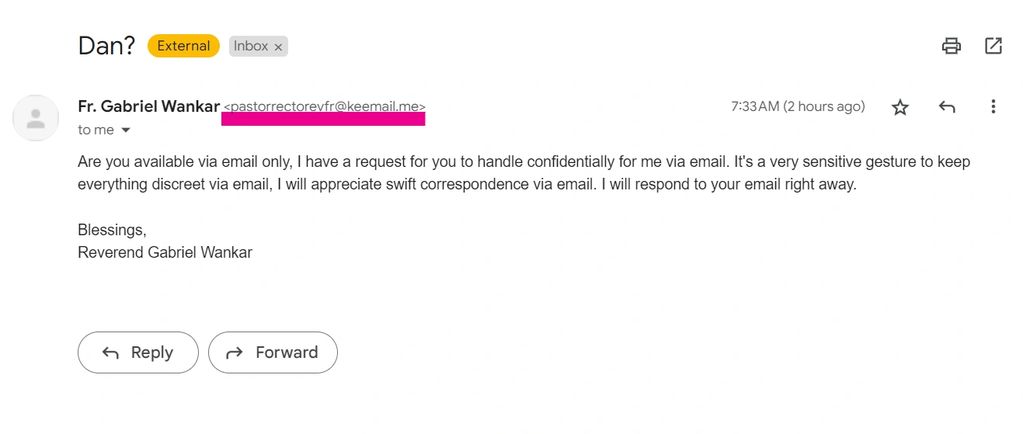1023x434 pixels.
Task: Click the curved arrow inside the Reply button
Action: [x=110, y=353]
